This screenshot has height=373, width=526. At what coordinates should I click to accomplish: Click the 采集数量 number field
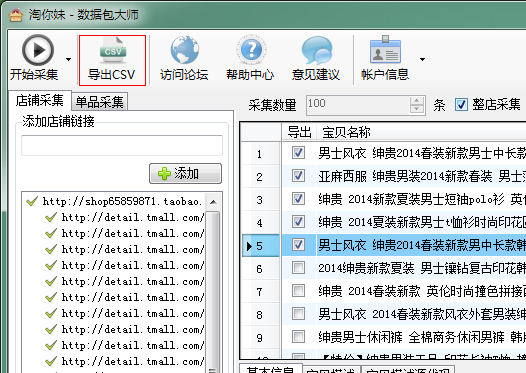tap(358, 105)
